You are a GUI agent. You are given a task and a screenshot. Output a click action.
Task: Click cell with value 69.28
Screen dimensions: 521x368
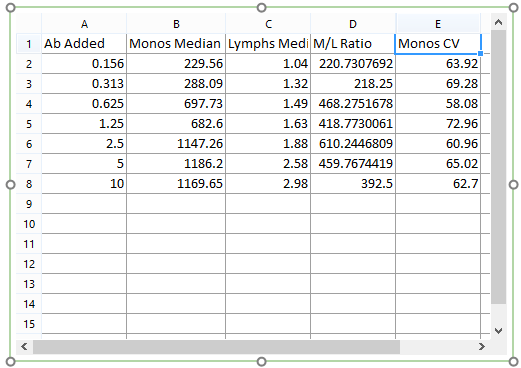click(x=438, y=84)
